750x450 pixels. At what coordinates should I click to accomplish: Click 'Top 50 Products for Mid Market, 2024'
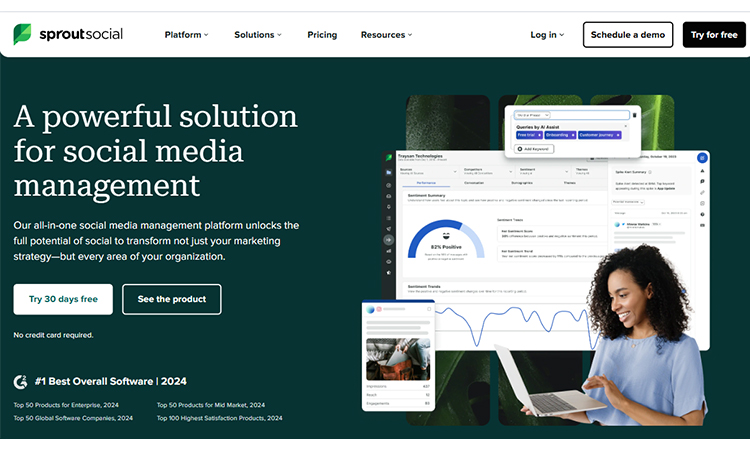point(211,405)
